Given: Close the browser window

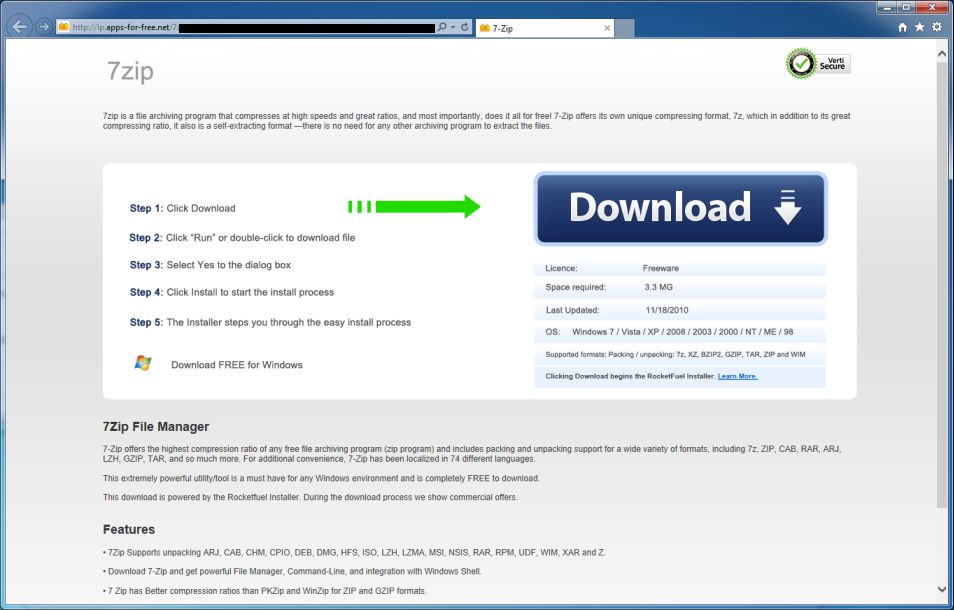Looking at the screenshot, I should click(x=933, y=7).
